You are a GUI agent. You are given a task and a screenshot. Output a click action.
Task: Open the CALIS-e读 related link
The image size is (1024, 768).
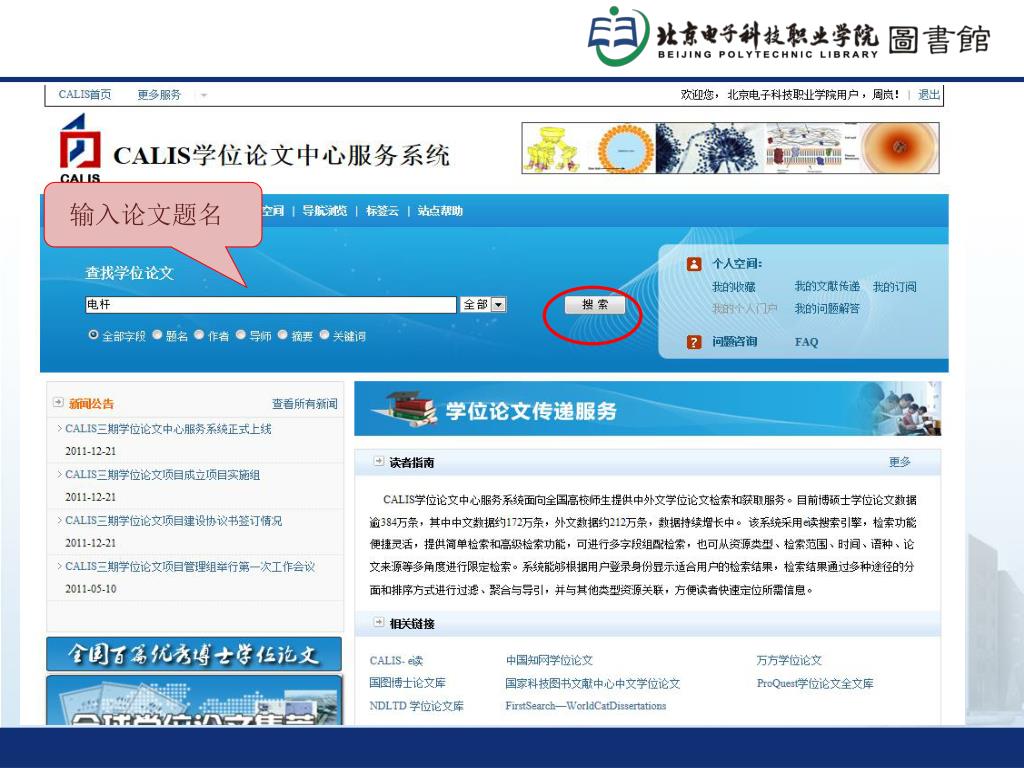[396, 660]
